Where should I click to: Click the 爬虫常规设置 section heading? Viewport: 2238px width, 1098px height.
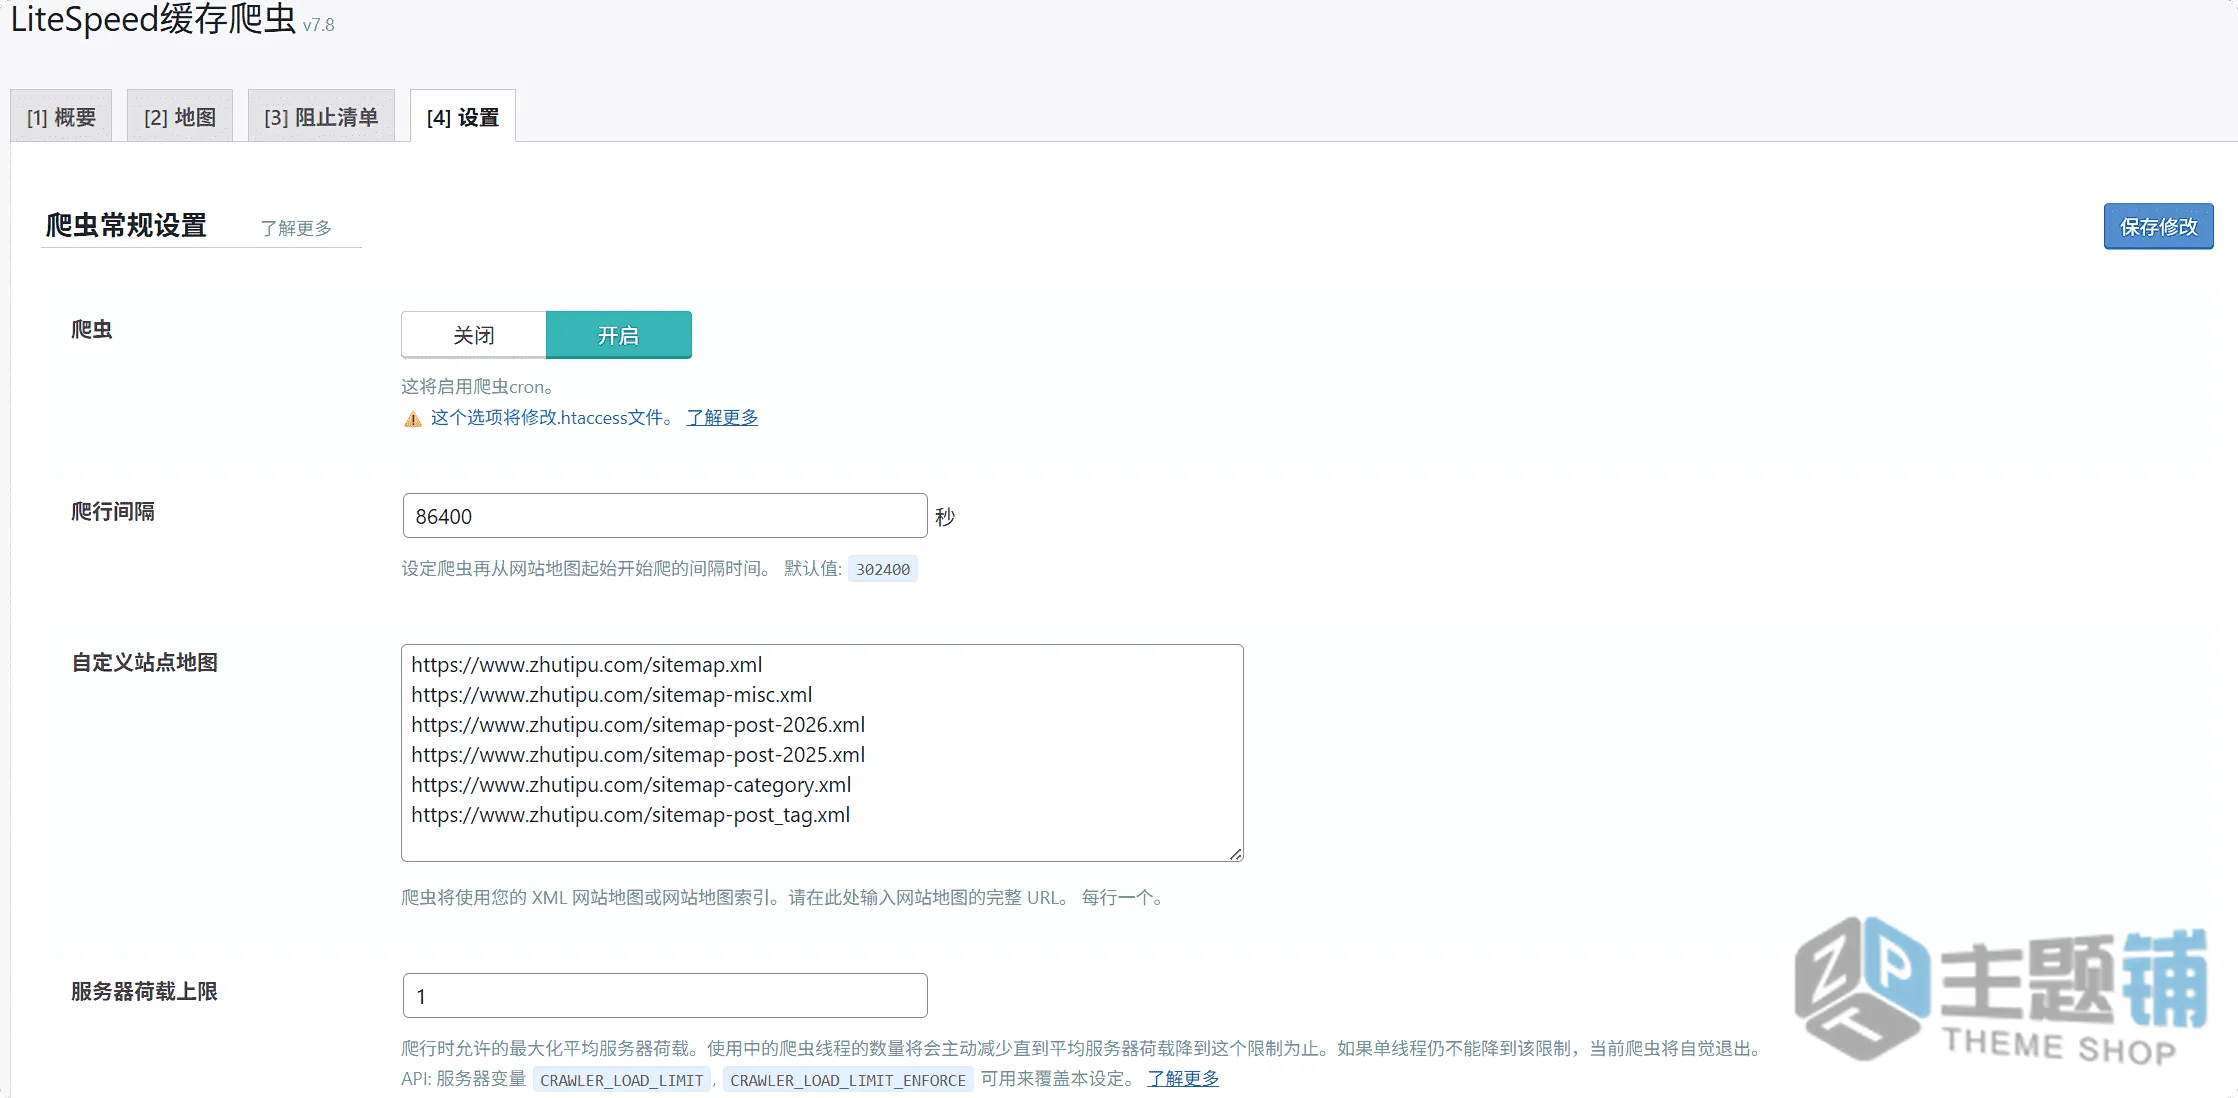point(126,226)
